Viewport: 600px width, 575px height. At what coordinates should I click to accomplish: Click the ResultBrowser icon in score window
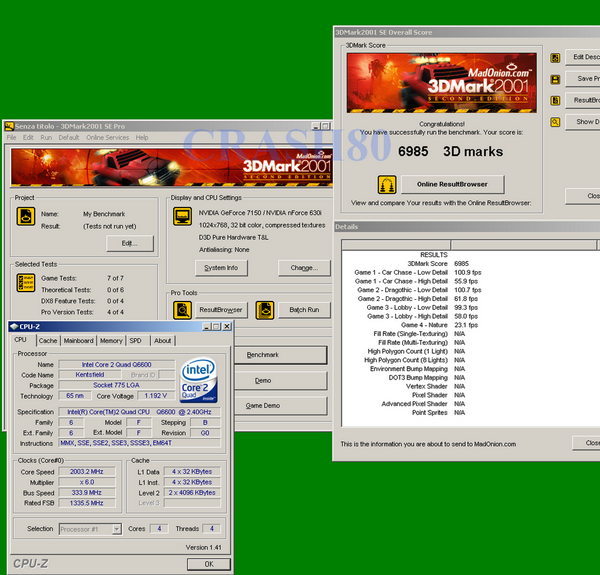(555, 101)
